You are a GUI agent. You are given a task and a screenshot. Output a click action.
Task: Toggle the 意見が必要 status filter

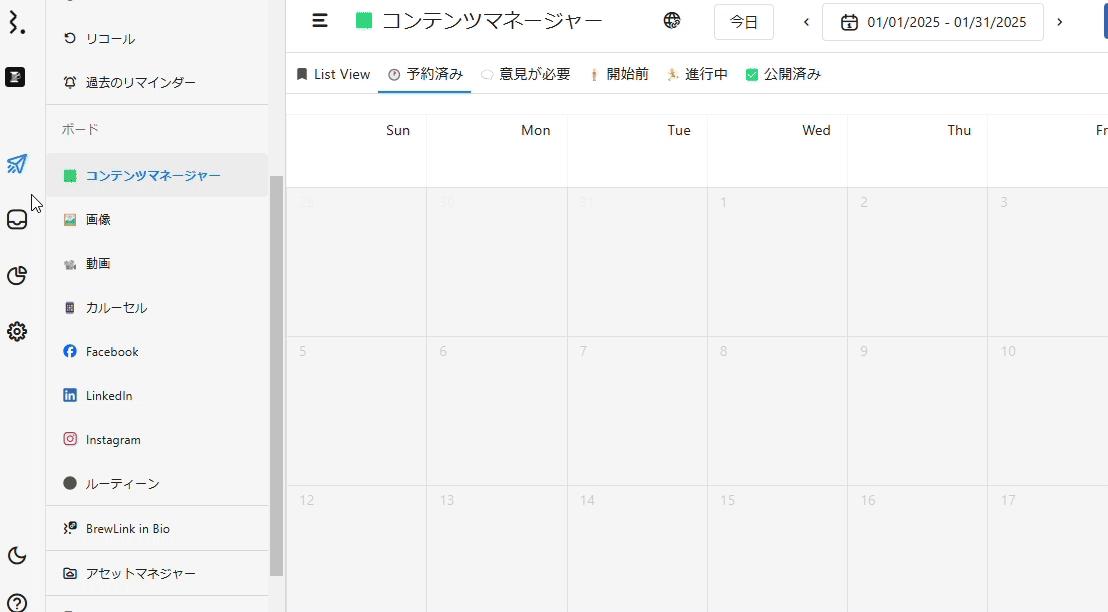click(x=525, y=75)
